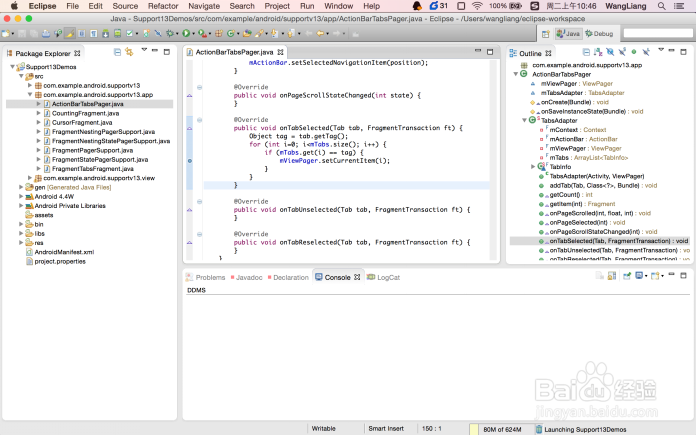Expand TabInfo in Outline
This screenshot has width=697, height=436.
(533, 167)
